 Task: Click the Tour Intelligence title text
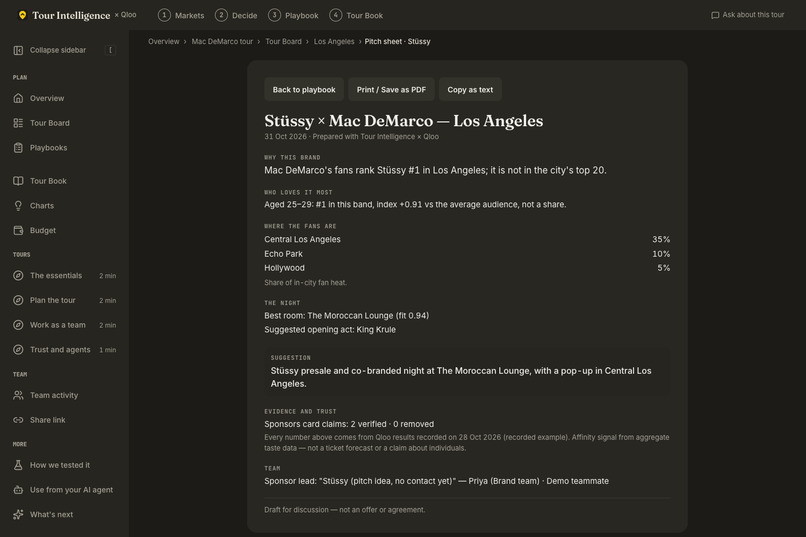click(71, 15)
